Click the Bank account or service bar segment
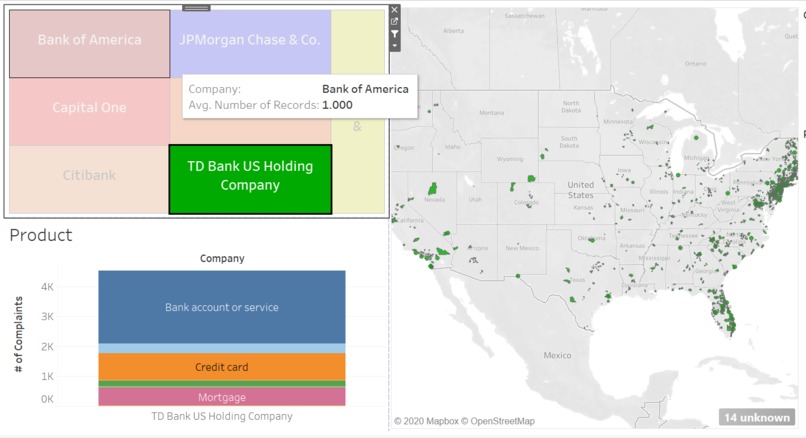The width and height of the screenshot is (806, 438). pos(222,307)
